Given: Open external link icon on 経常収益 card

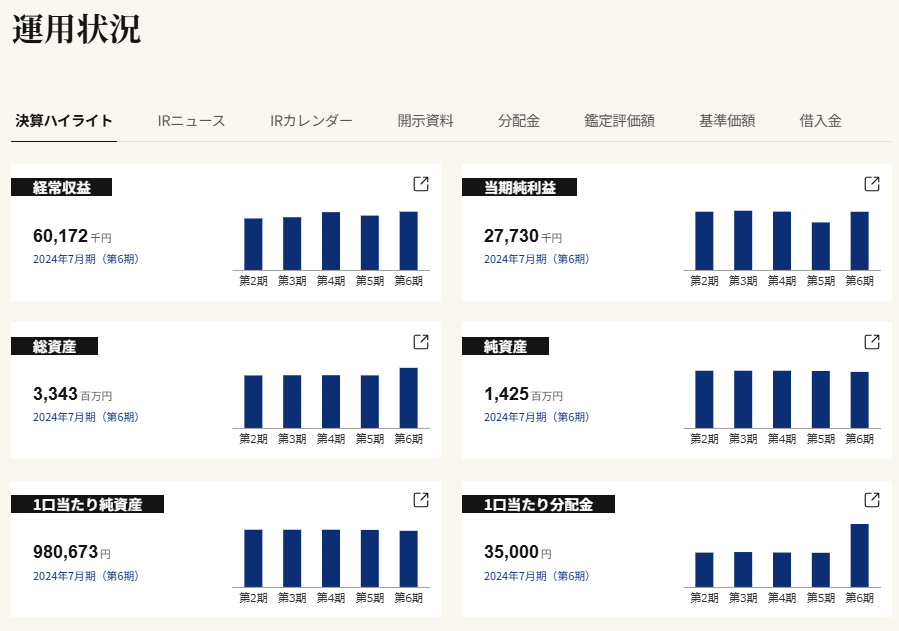Looking at the screenshot, I should point(421,184).
